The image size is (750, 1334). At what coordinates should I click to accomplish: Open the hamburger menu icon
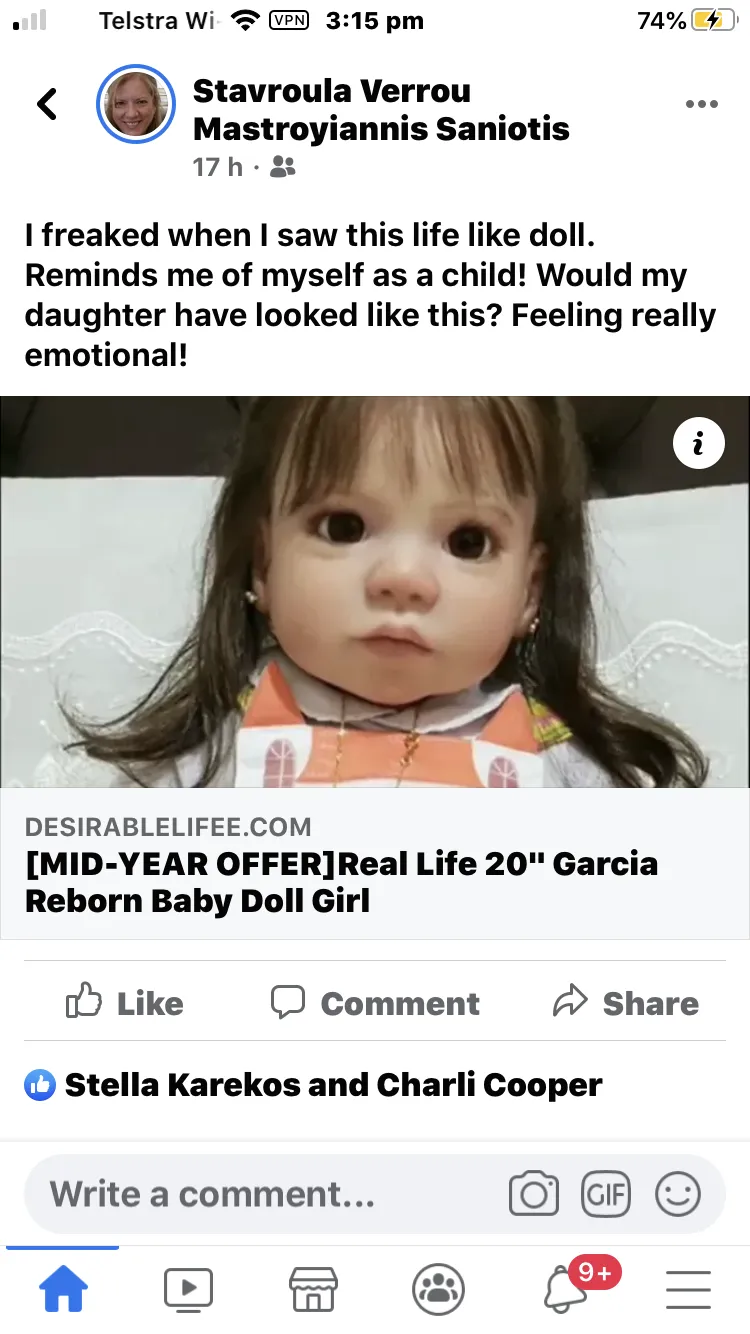pos(688,1289)
